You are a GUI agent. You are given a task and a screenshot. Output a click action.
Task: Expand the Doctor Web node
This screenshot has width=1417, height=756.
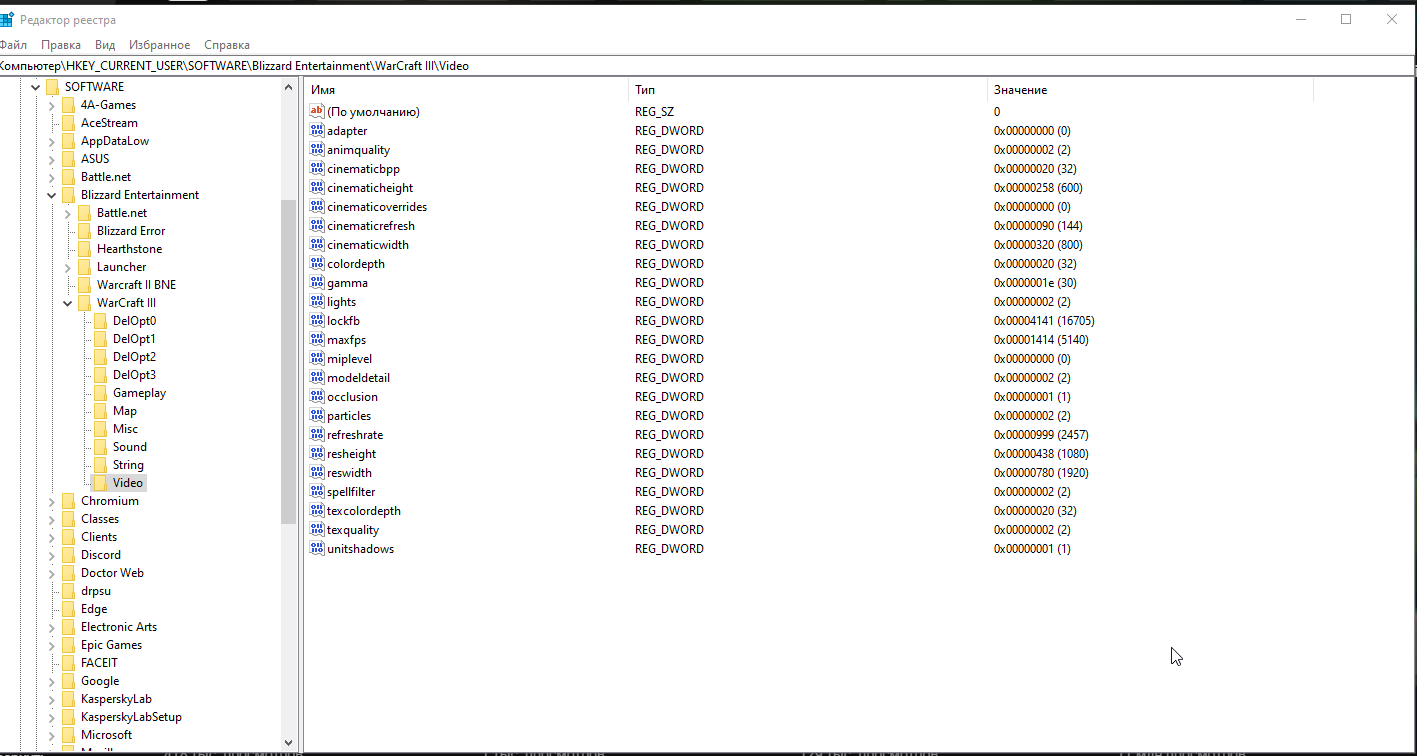coord(52,573)
